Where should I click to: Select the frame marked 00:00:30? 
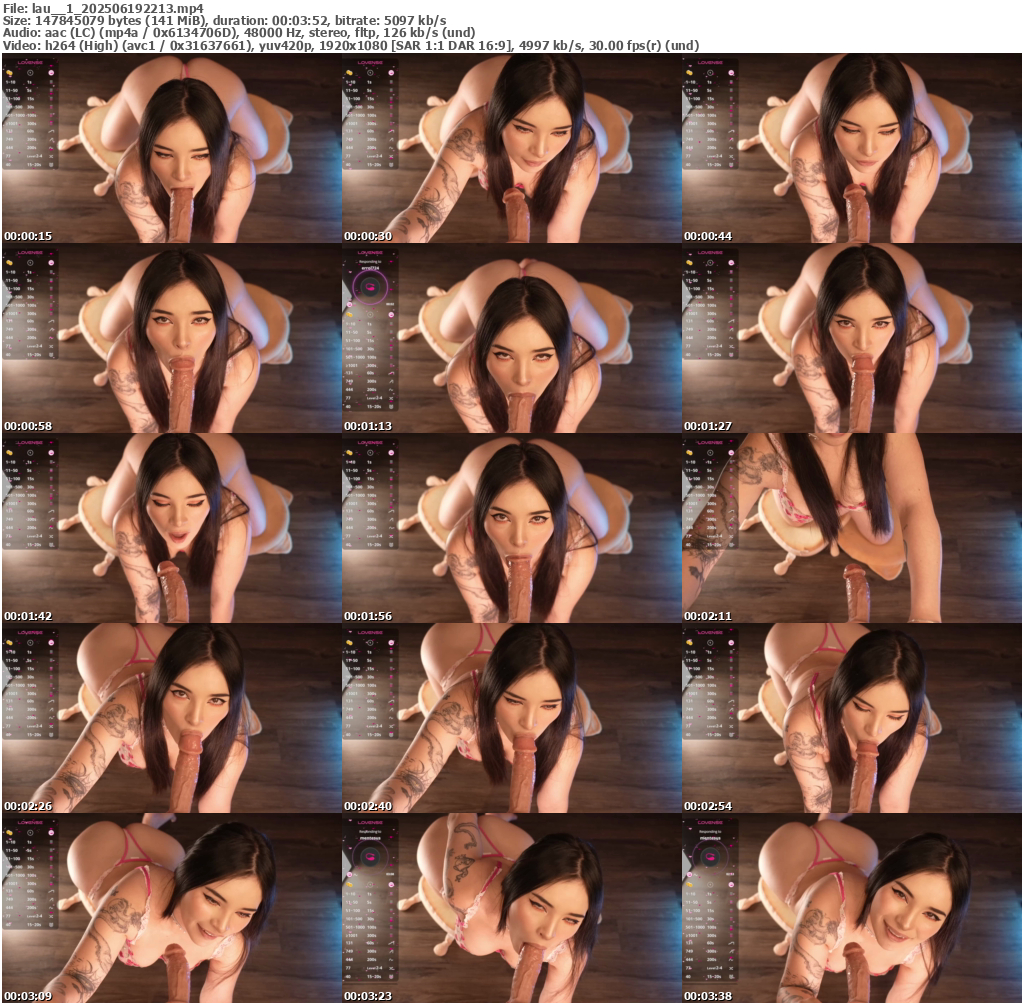(511, 149)
